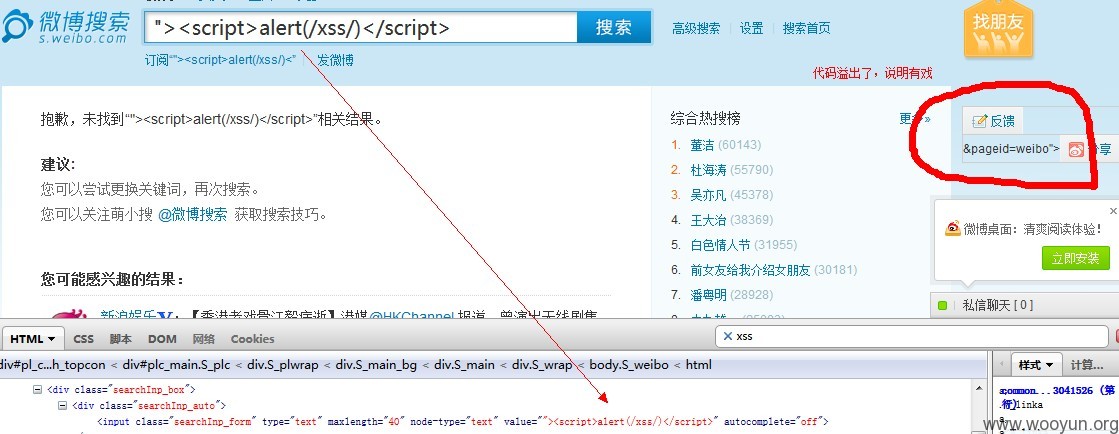
Task: Click the 立即安装 install button
Action: coord(1075,258)
